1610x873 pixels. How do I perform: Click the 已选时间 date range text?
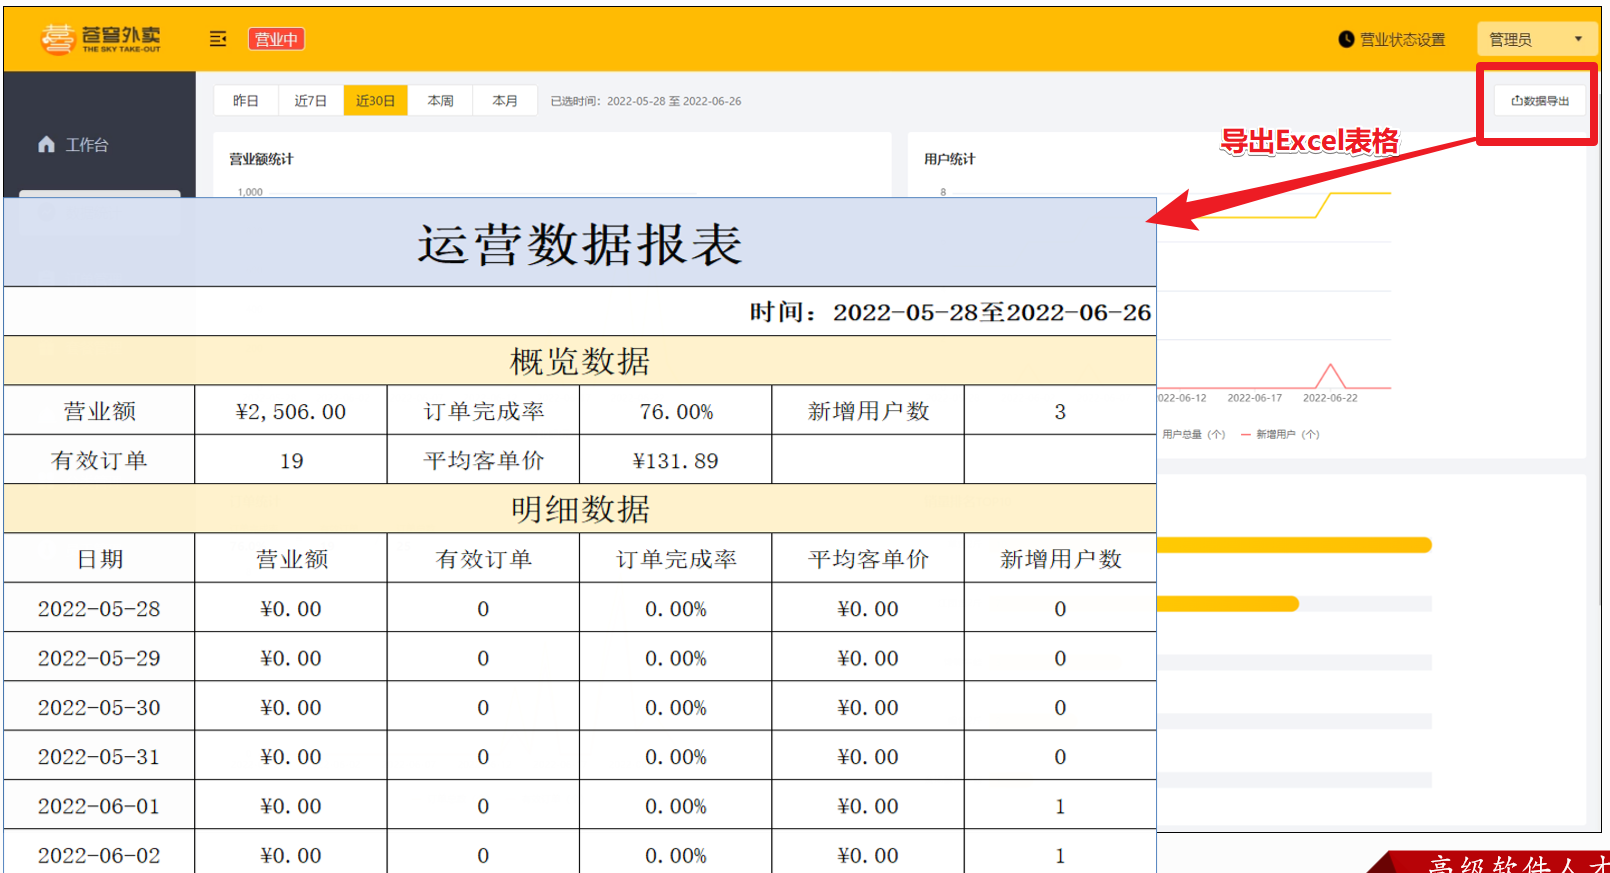tap(646, 101)
